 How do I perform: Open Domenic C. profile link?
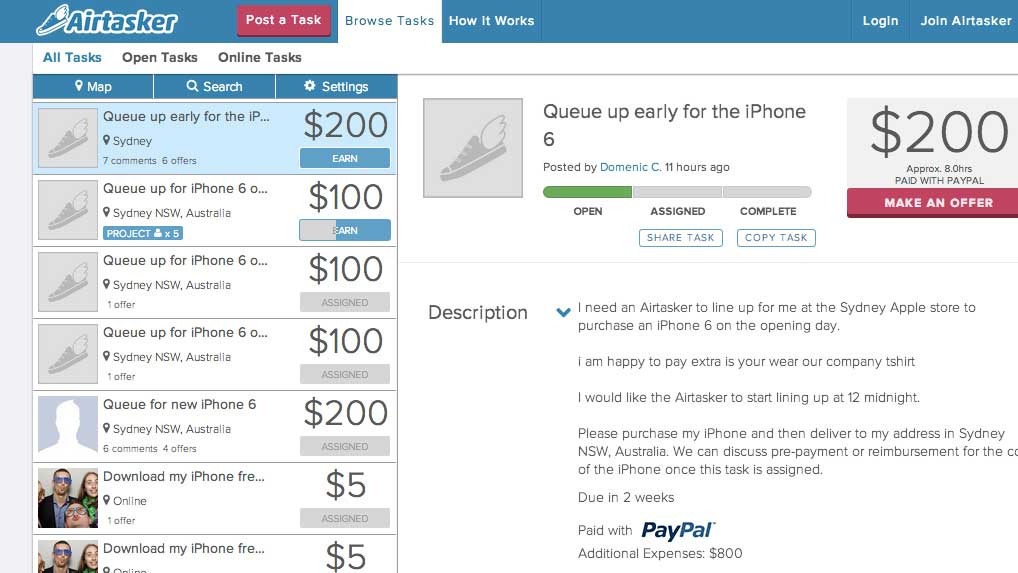630,167
